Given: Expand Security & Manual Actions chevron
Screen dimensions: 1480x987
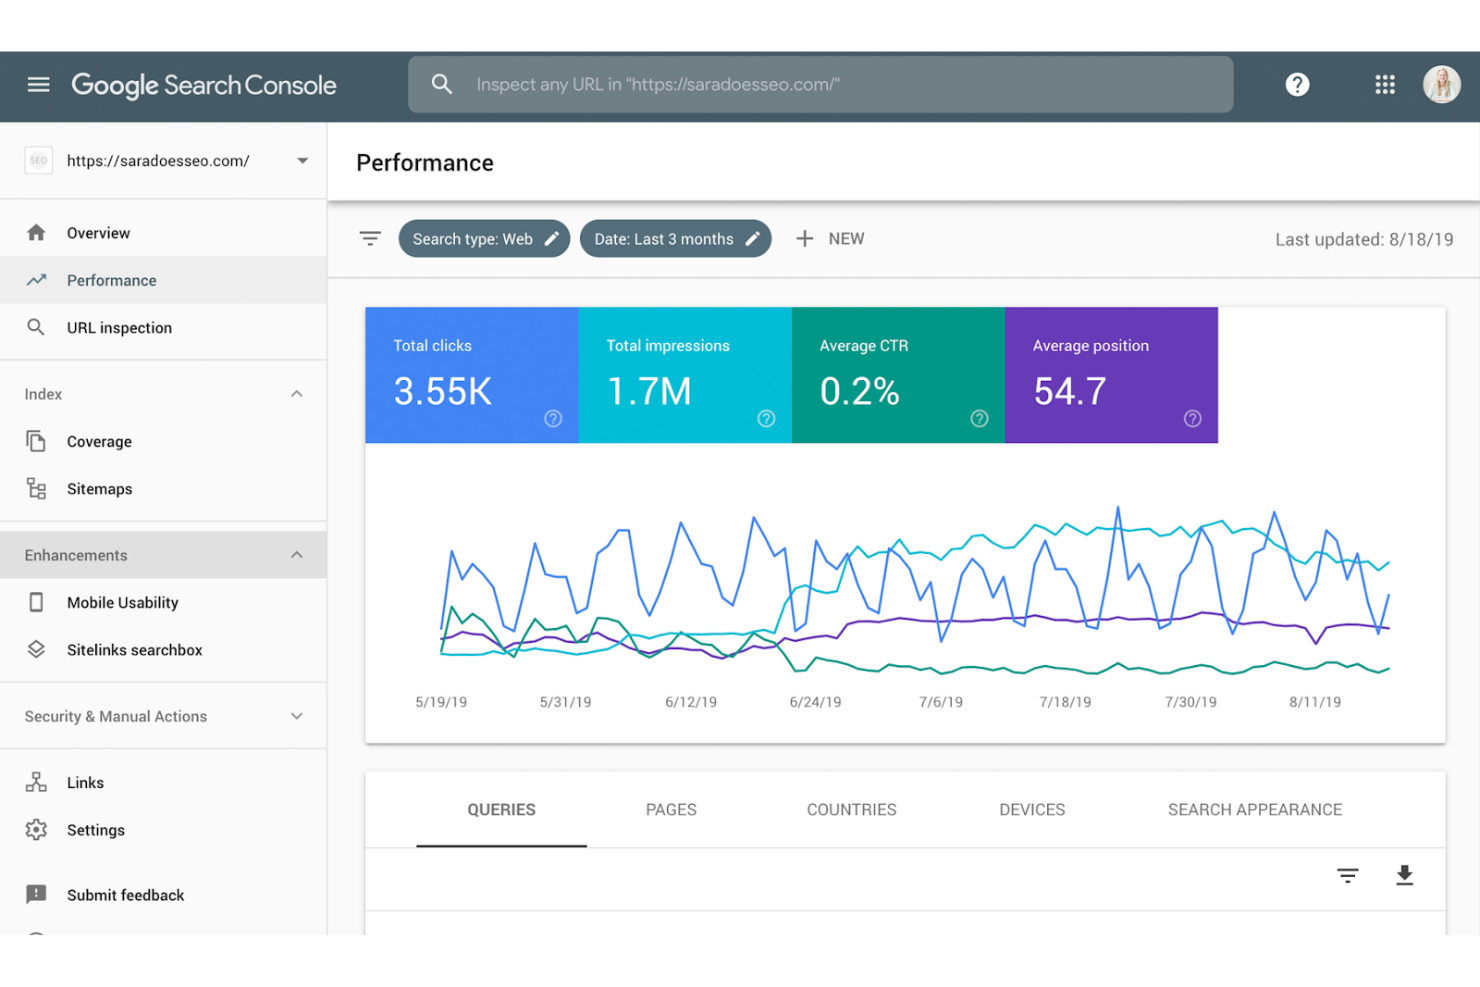Looking at the screenshot, I should [297, 716].
